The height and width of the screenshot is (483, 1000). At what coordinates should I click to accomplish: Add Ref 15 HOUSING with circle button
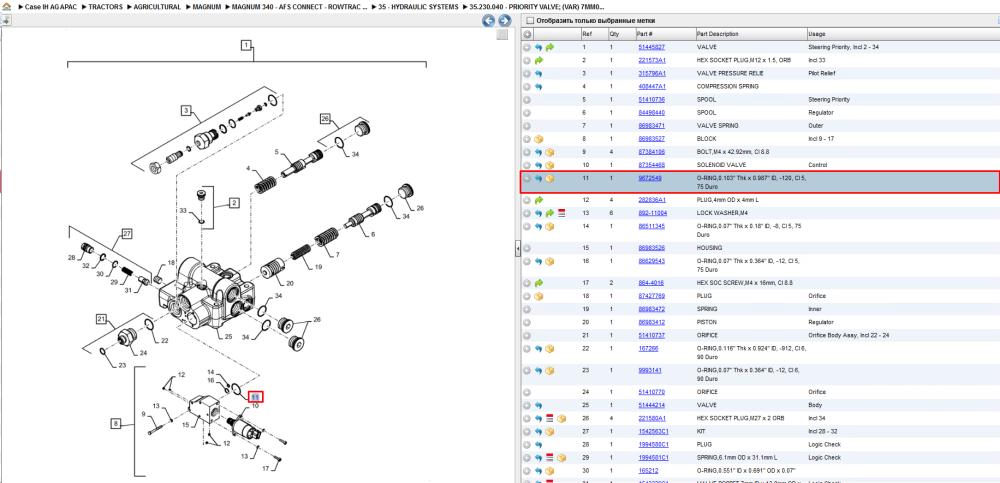[x=527, y=248]
